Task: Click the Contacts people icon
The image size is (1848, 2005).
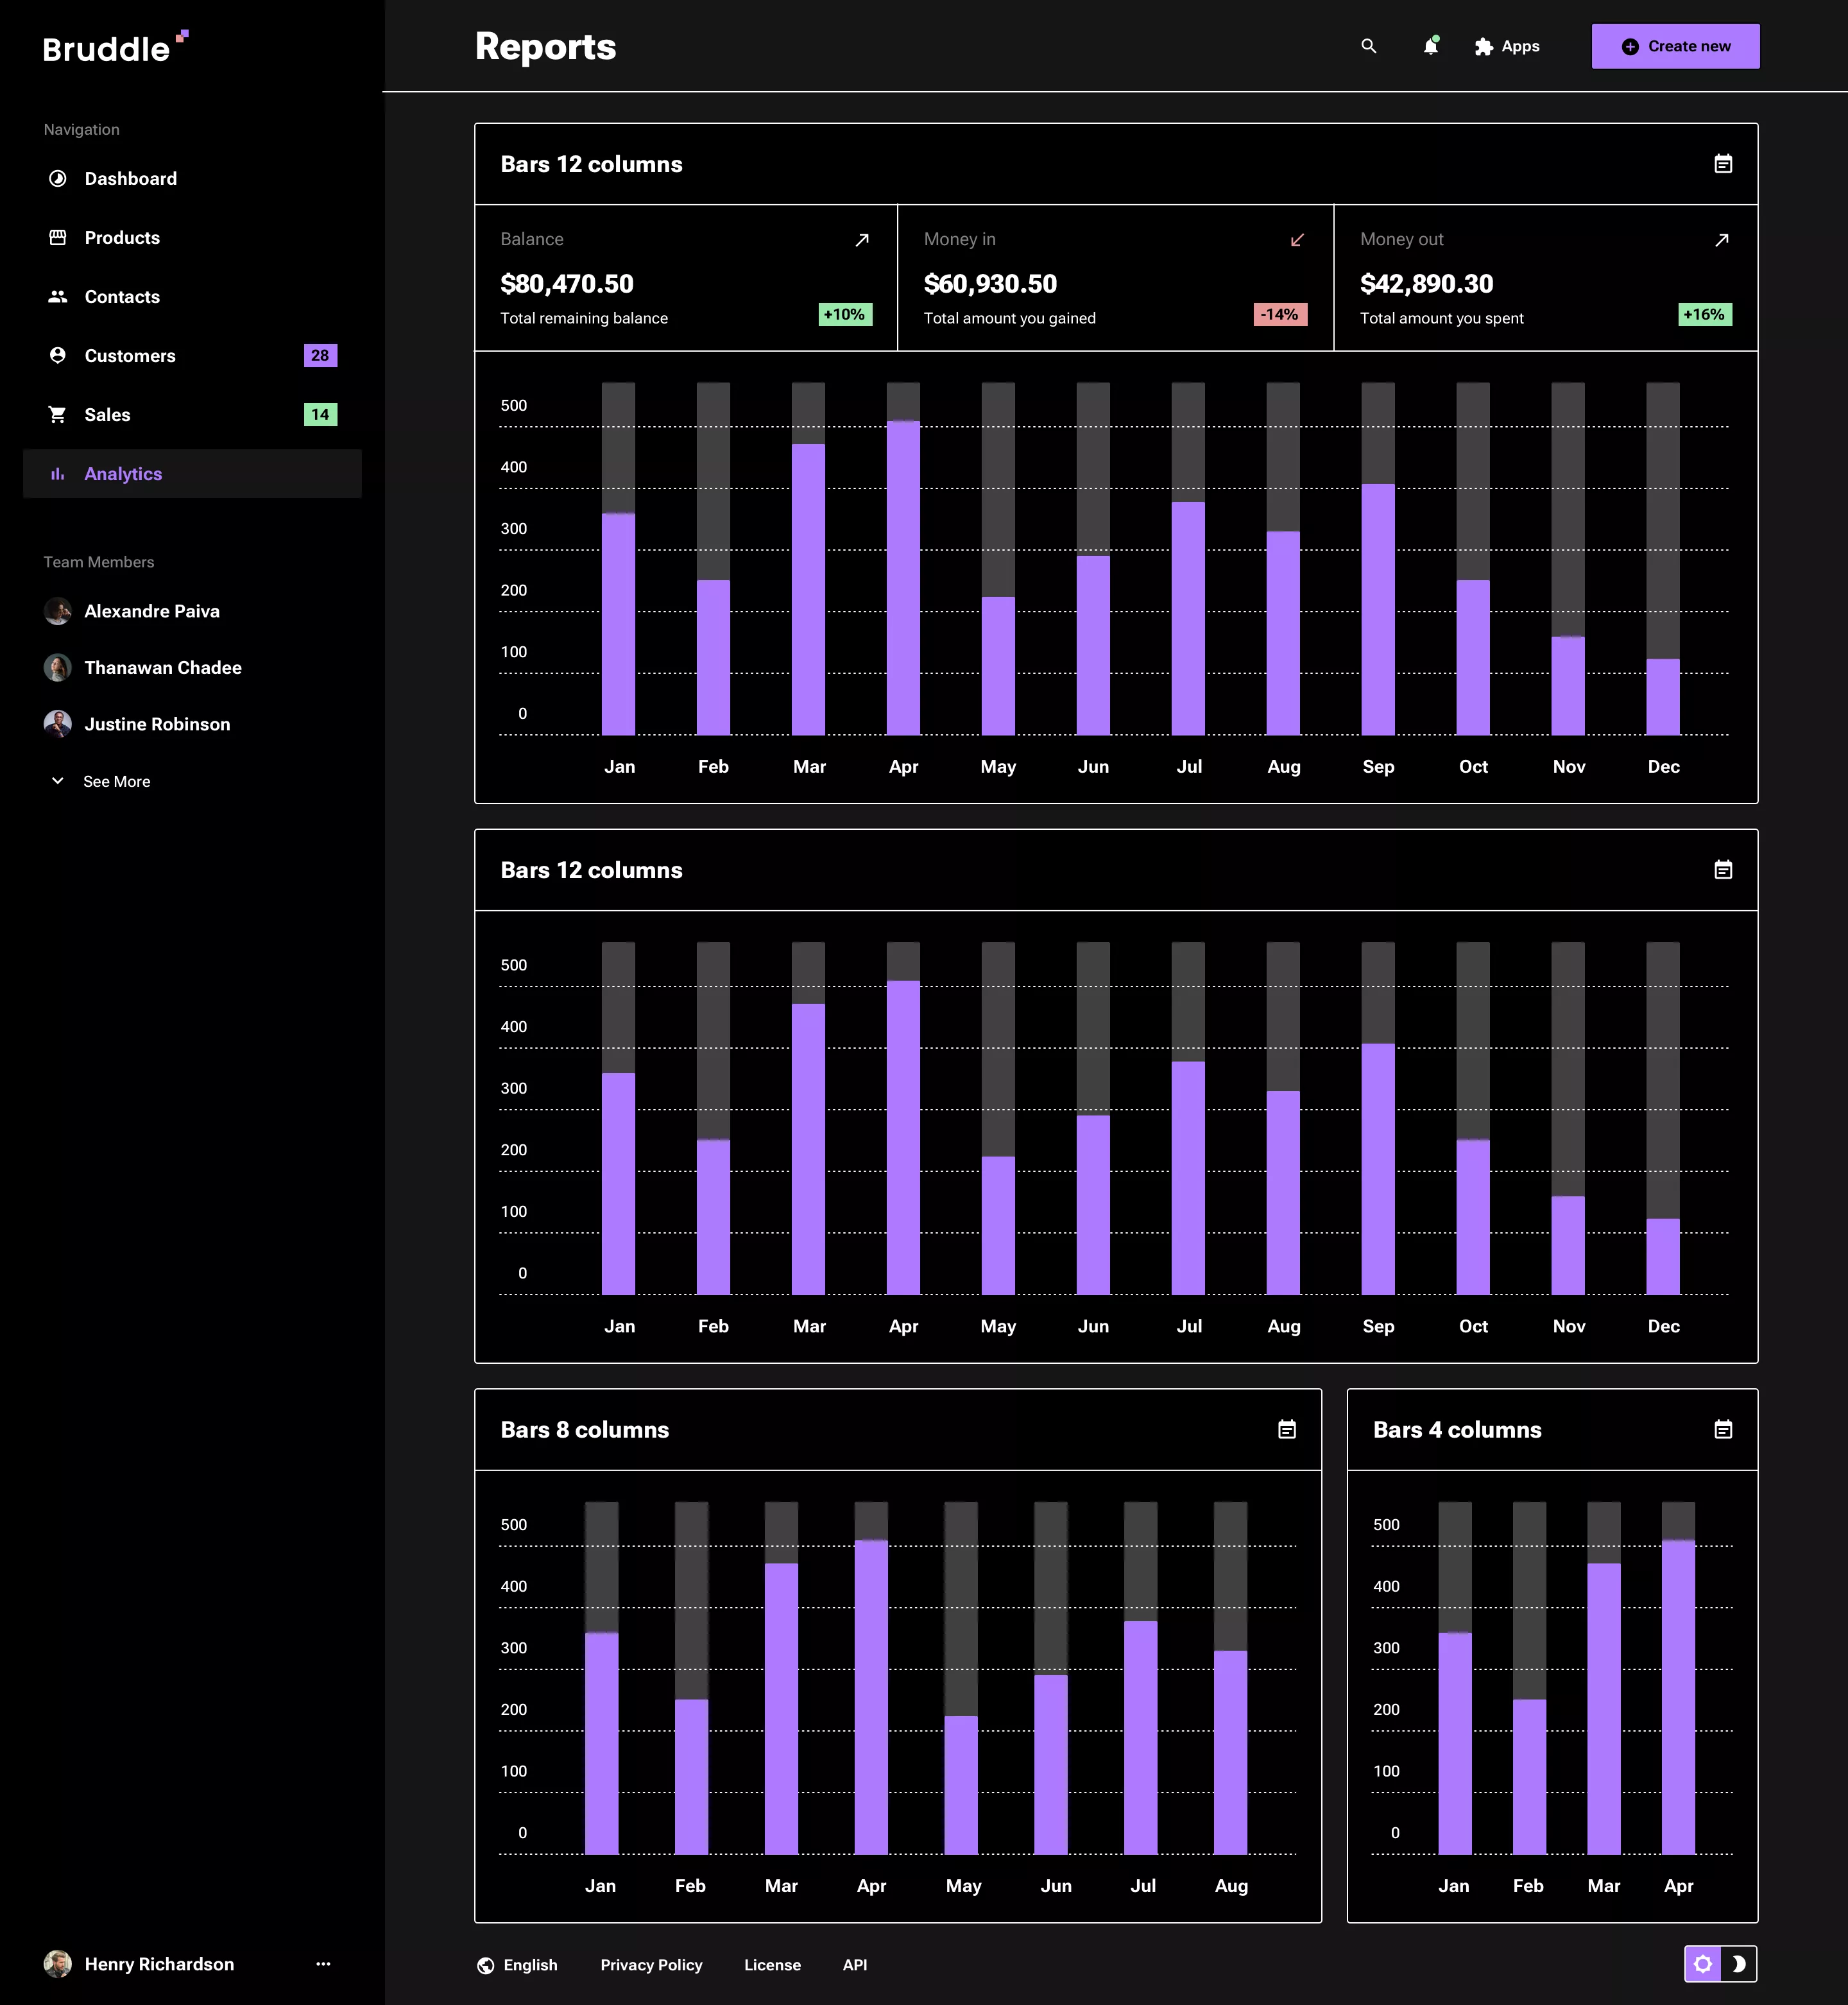Action: [x=58, y=296]
